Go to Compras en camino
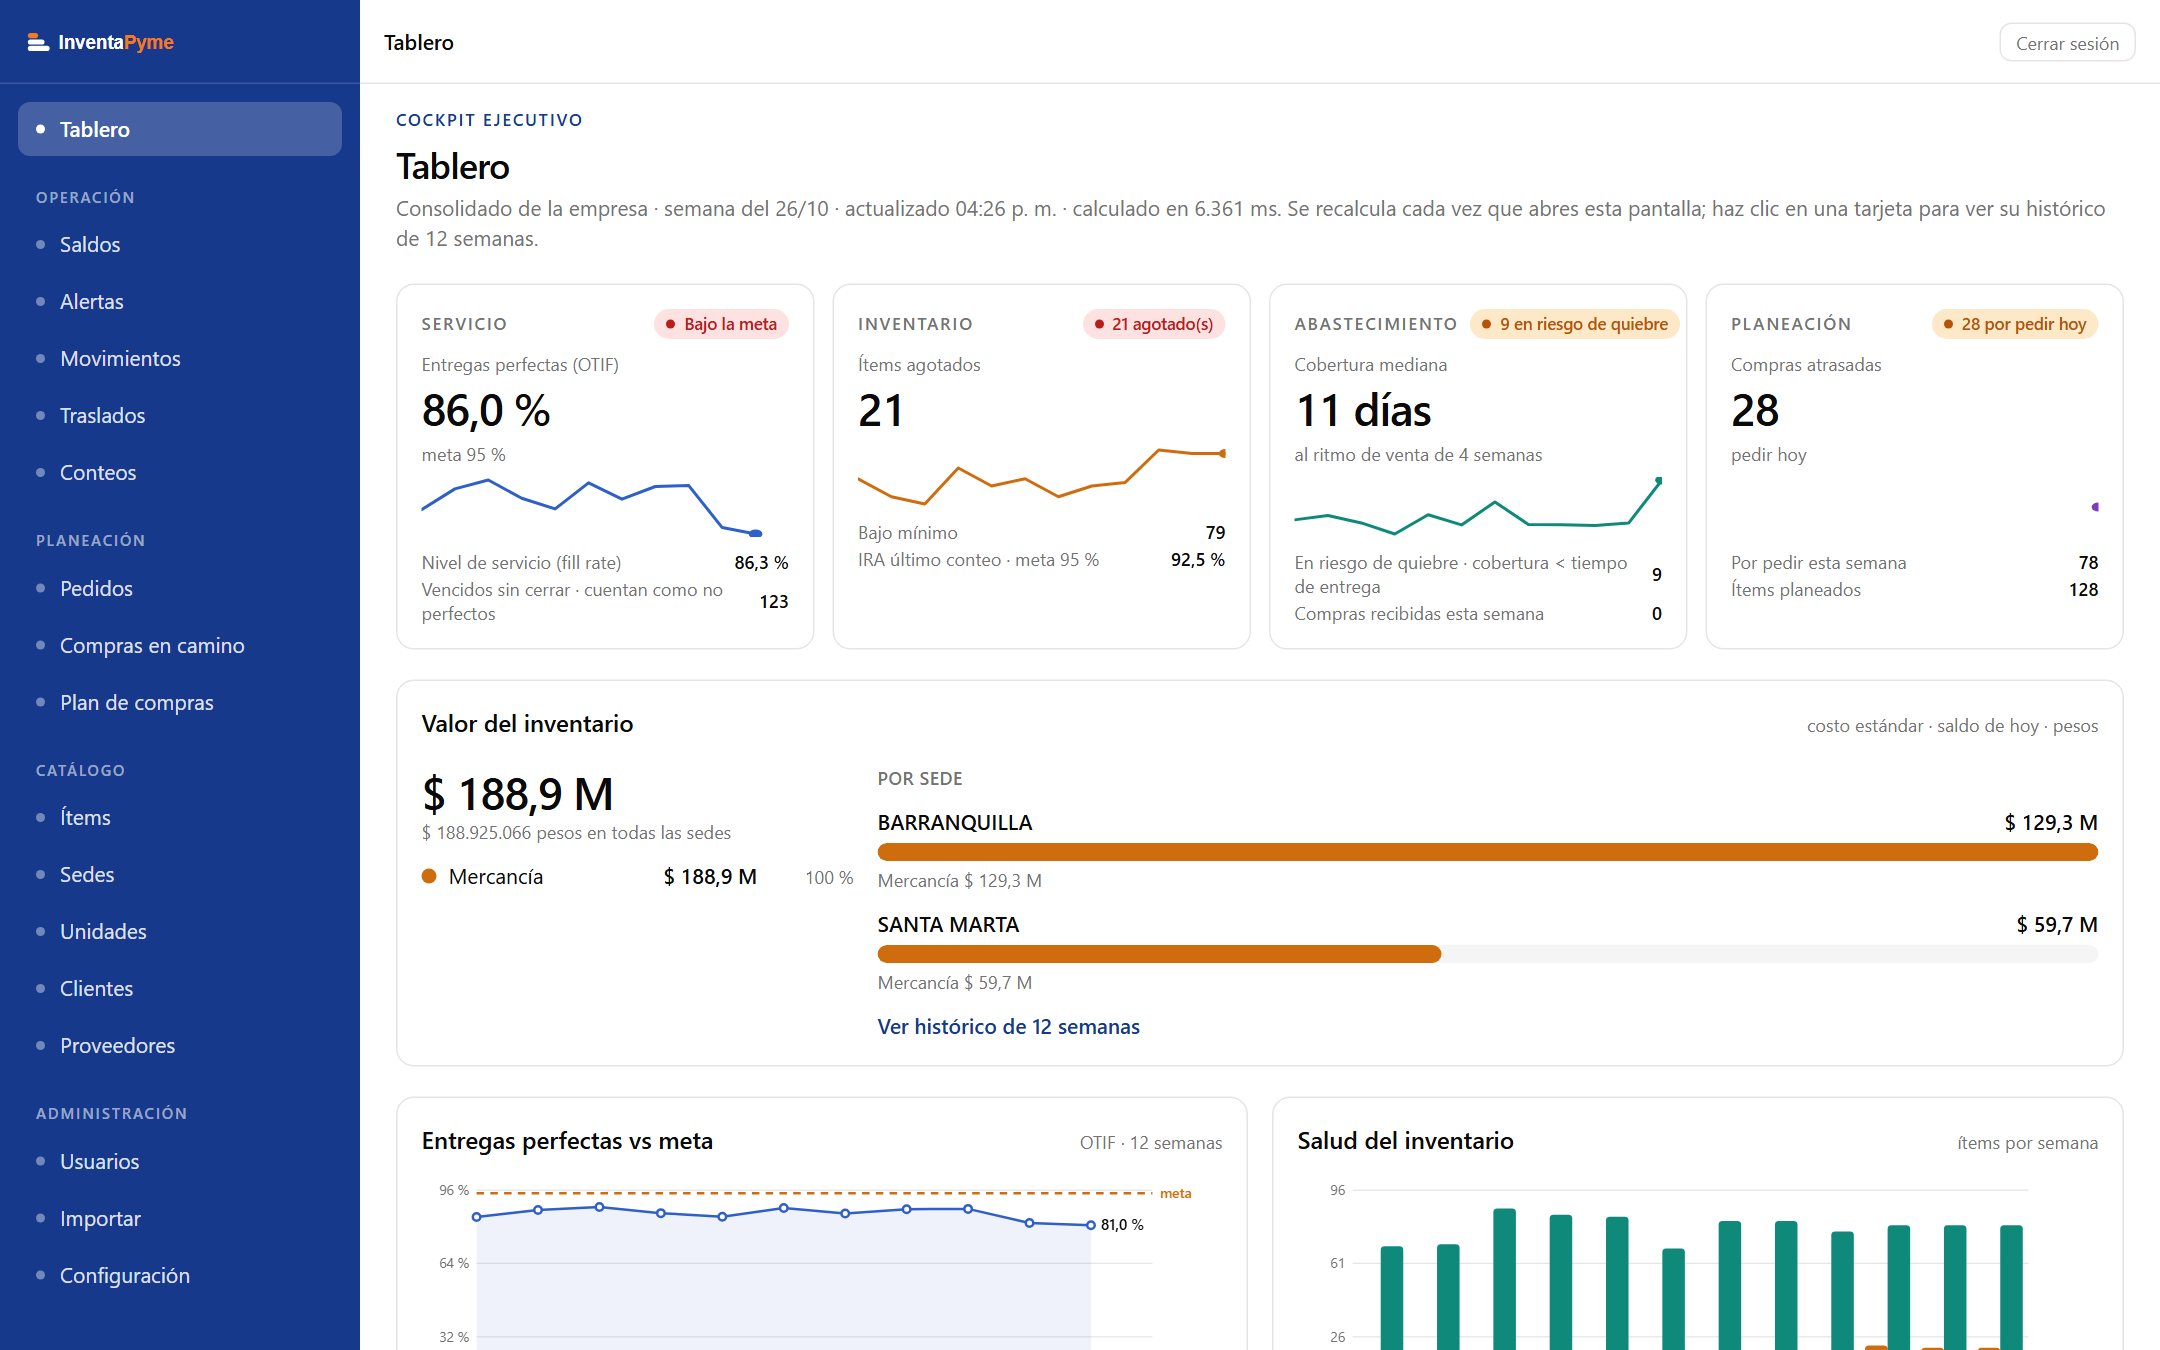 click(x=180, y=645)
